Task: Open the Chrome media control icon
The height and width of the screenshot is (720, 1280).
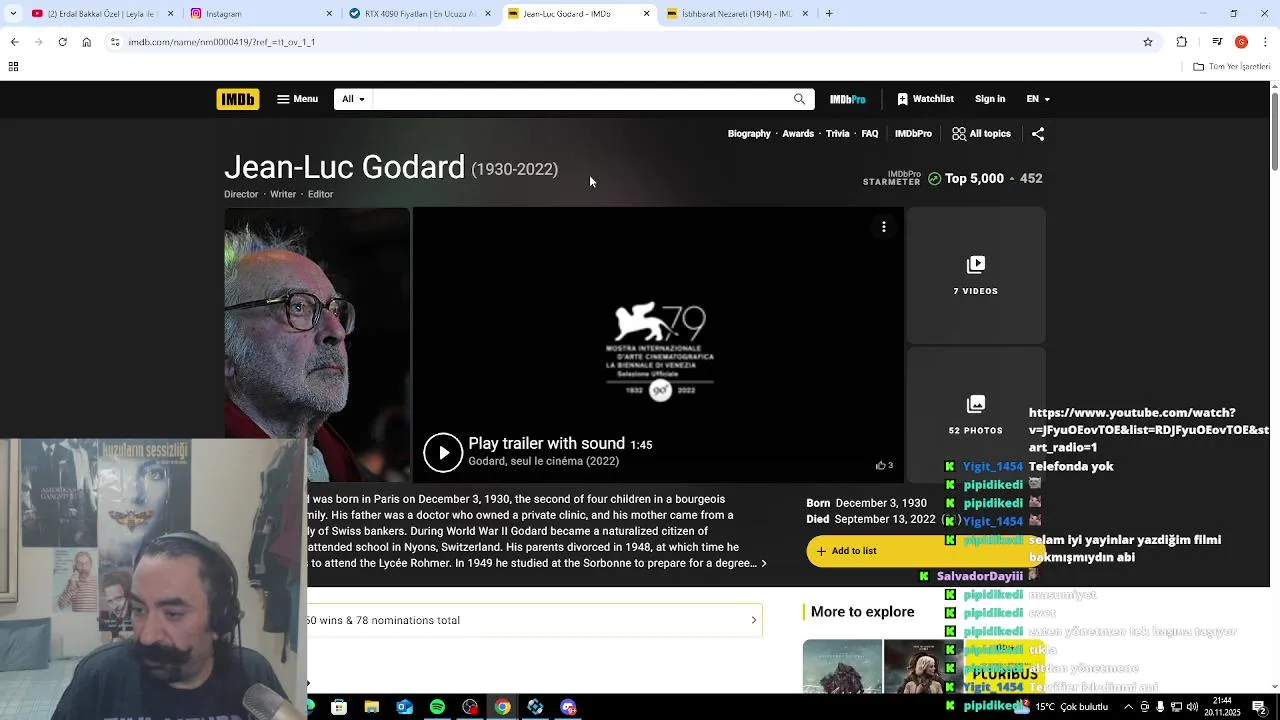Action: click(1217, 42)
